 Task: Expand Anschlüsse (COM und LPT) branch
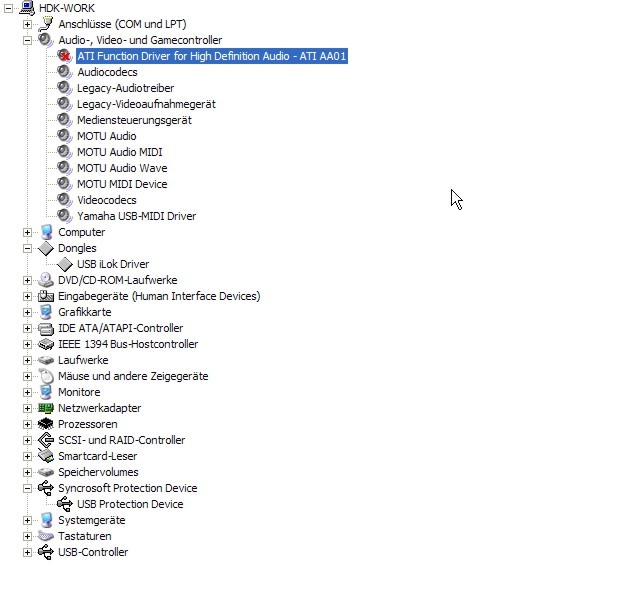27,24
